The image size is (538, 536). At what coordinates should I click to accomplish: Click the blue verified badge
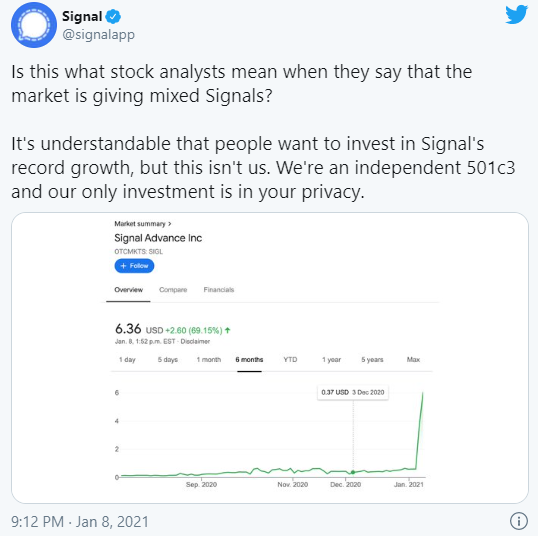(113, 16)
